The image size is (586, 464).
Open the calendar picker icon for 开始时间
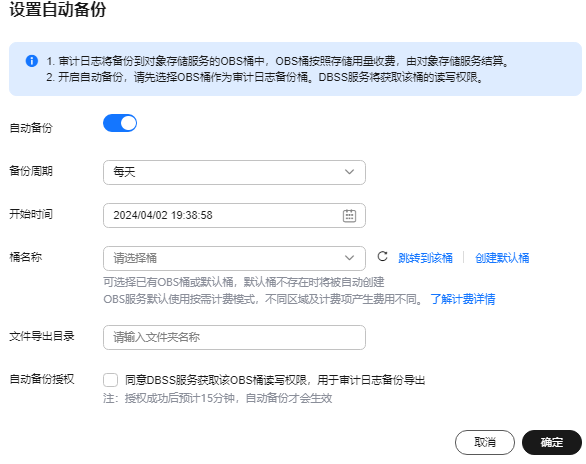click(x=349, y=216)
